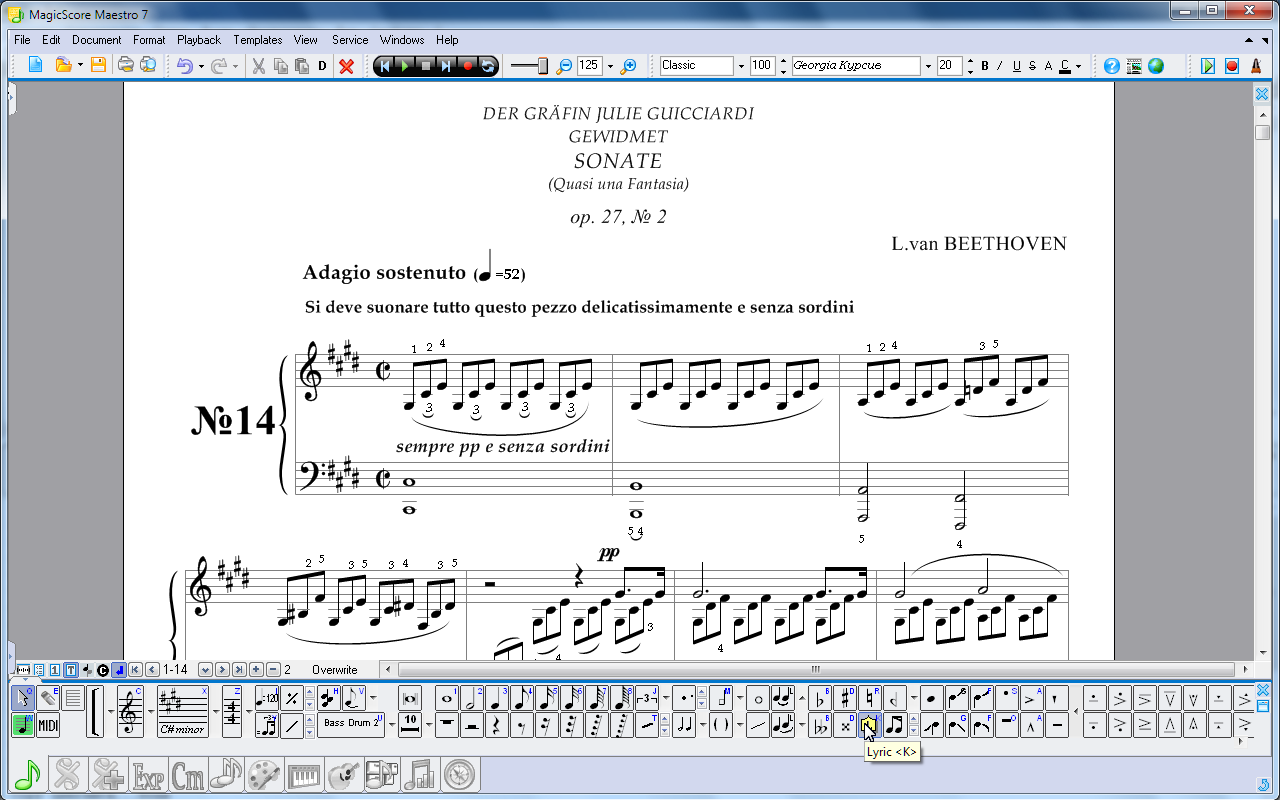Select the eighth note duration button
Image resolution: width=1280 pixels, height=800 pixels.
click(522, 698)
